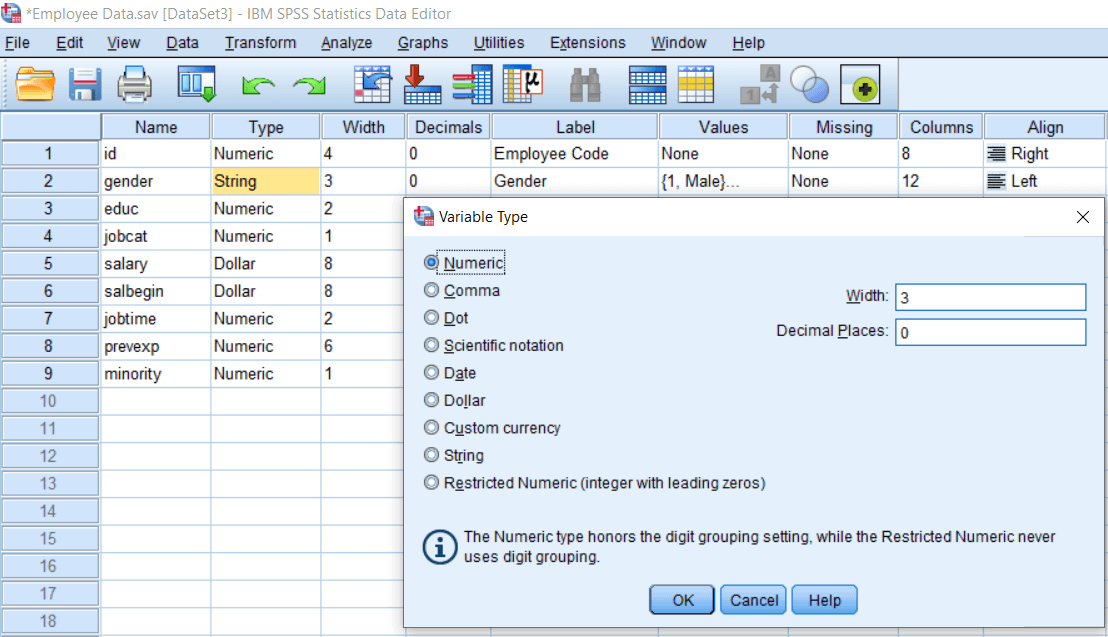This screenshot has height=637, width=1108.
Task: Open the Window menu
Action: tap(678, 43)
